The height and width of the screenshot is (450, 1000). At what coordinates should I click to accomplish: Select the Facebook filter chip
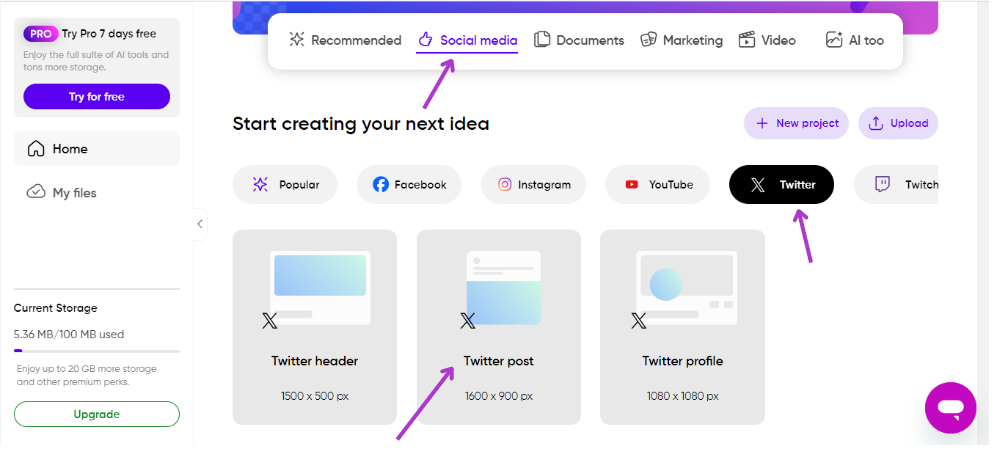[409, 185]
